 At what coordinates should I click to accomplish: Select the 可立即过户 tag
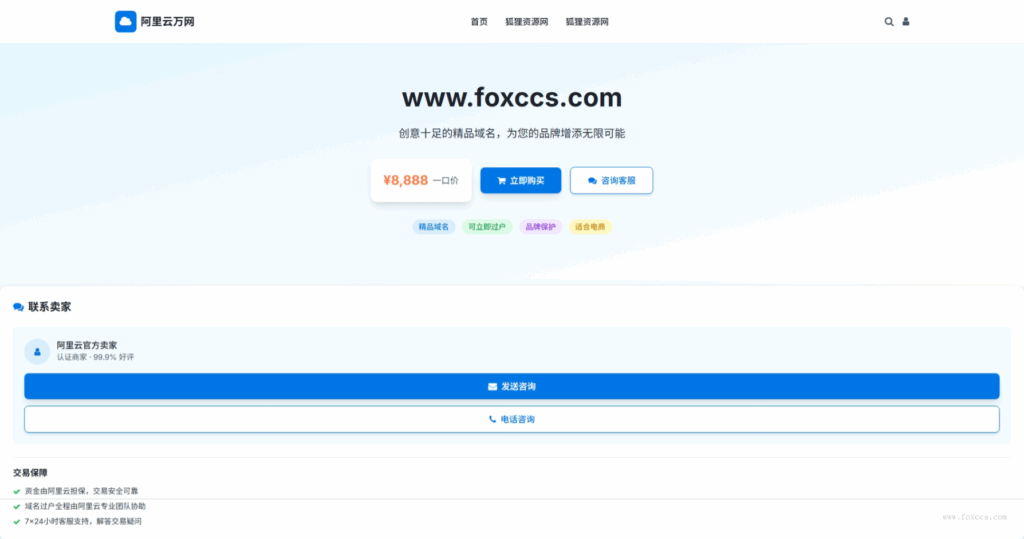487,227
